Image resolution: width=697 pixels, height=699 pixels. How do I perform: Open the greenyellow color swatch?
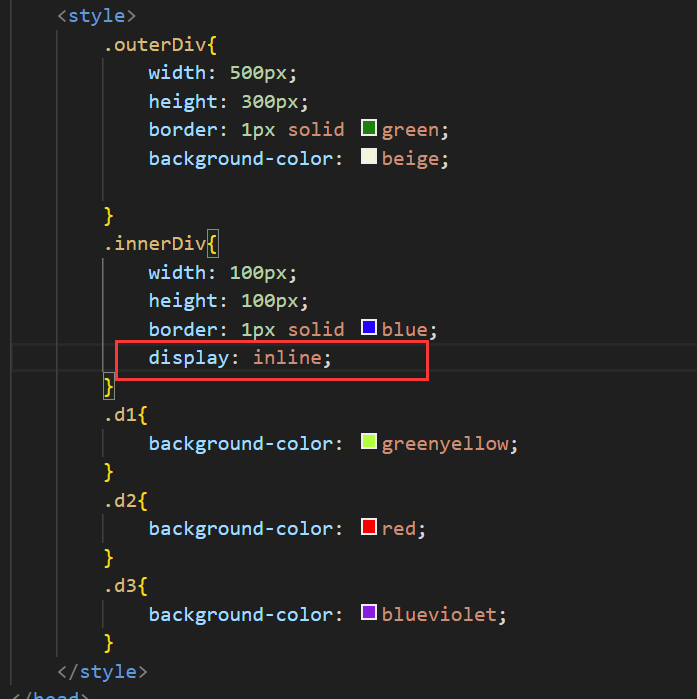pyautogui.click(x=368, y=442)
